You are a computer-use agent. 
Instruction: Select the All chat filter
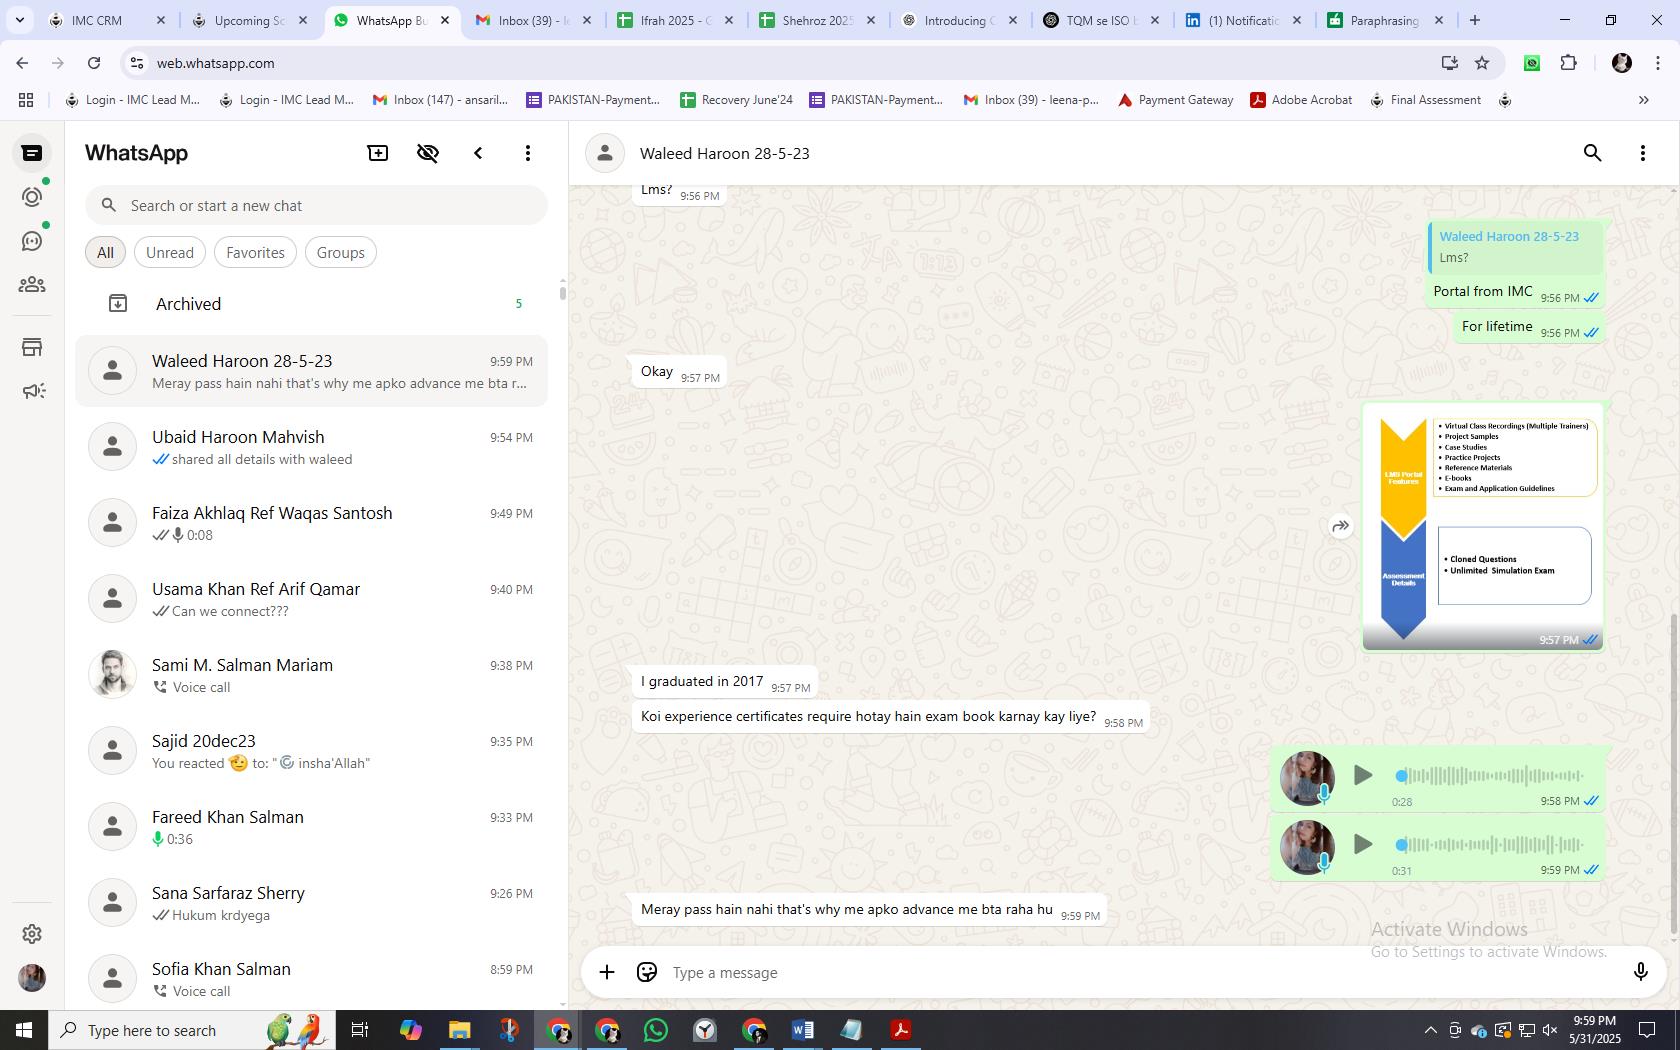[x=105, y=252]
